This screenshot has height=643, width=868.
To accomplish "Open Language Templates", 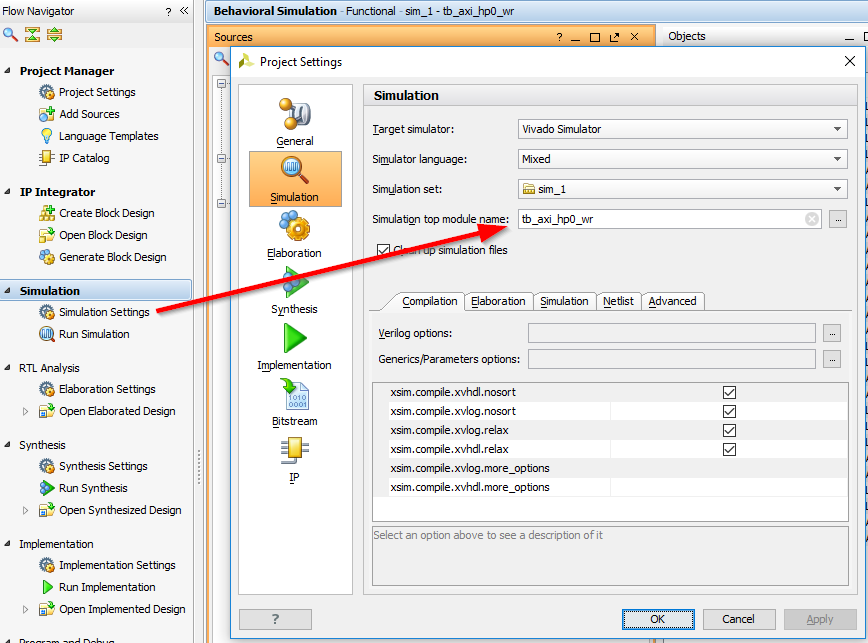I will coord(108,136).
